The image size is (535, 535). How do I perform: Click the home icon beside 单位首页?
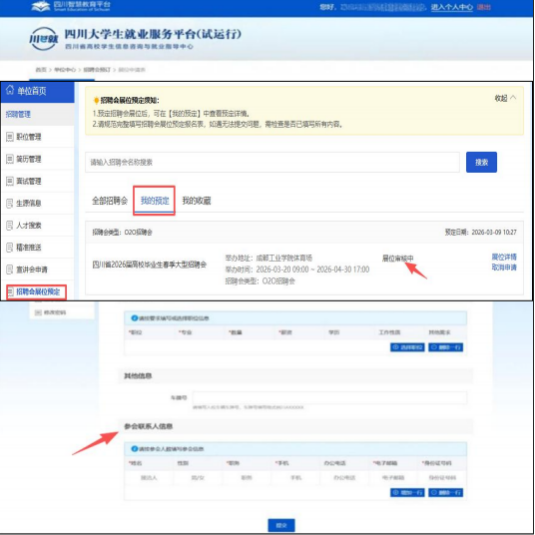[x=10, y=90]
